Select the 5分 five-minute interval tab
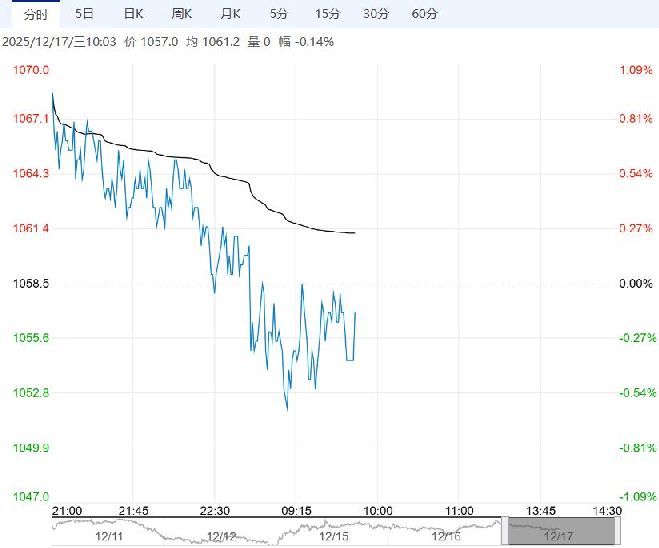This screenshot has height=548, width=659. [279, 14]
